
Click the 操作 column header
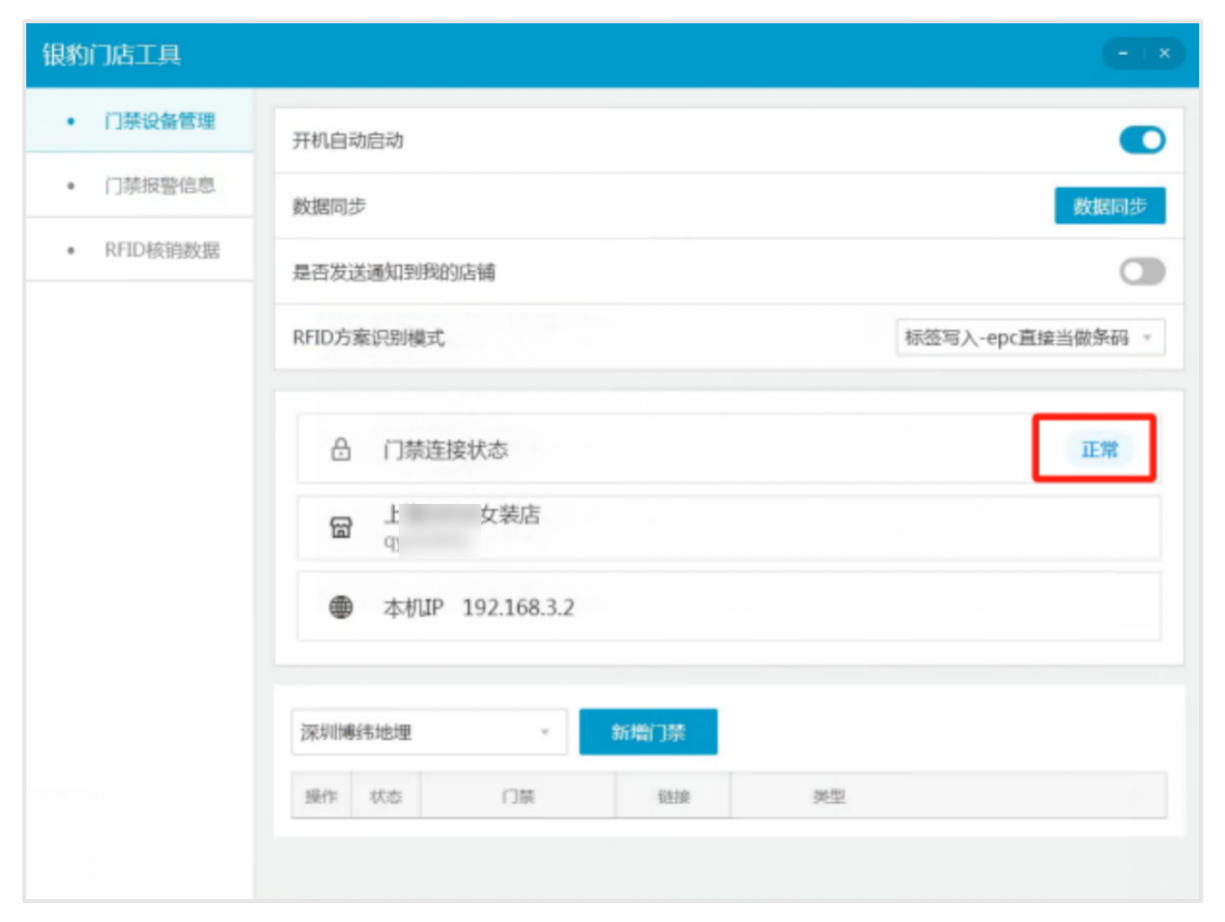tap(321, 796)
